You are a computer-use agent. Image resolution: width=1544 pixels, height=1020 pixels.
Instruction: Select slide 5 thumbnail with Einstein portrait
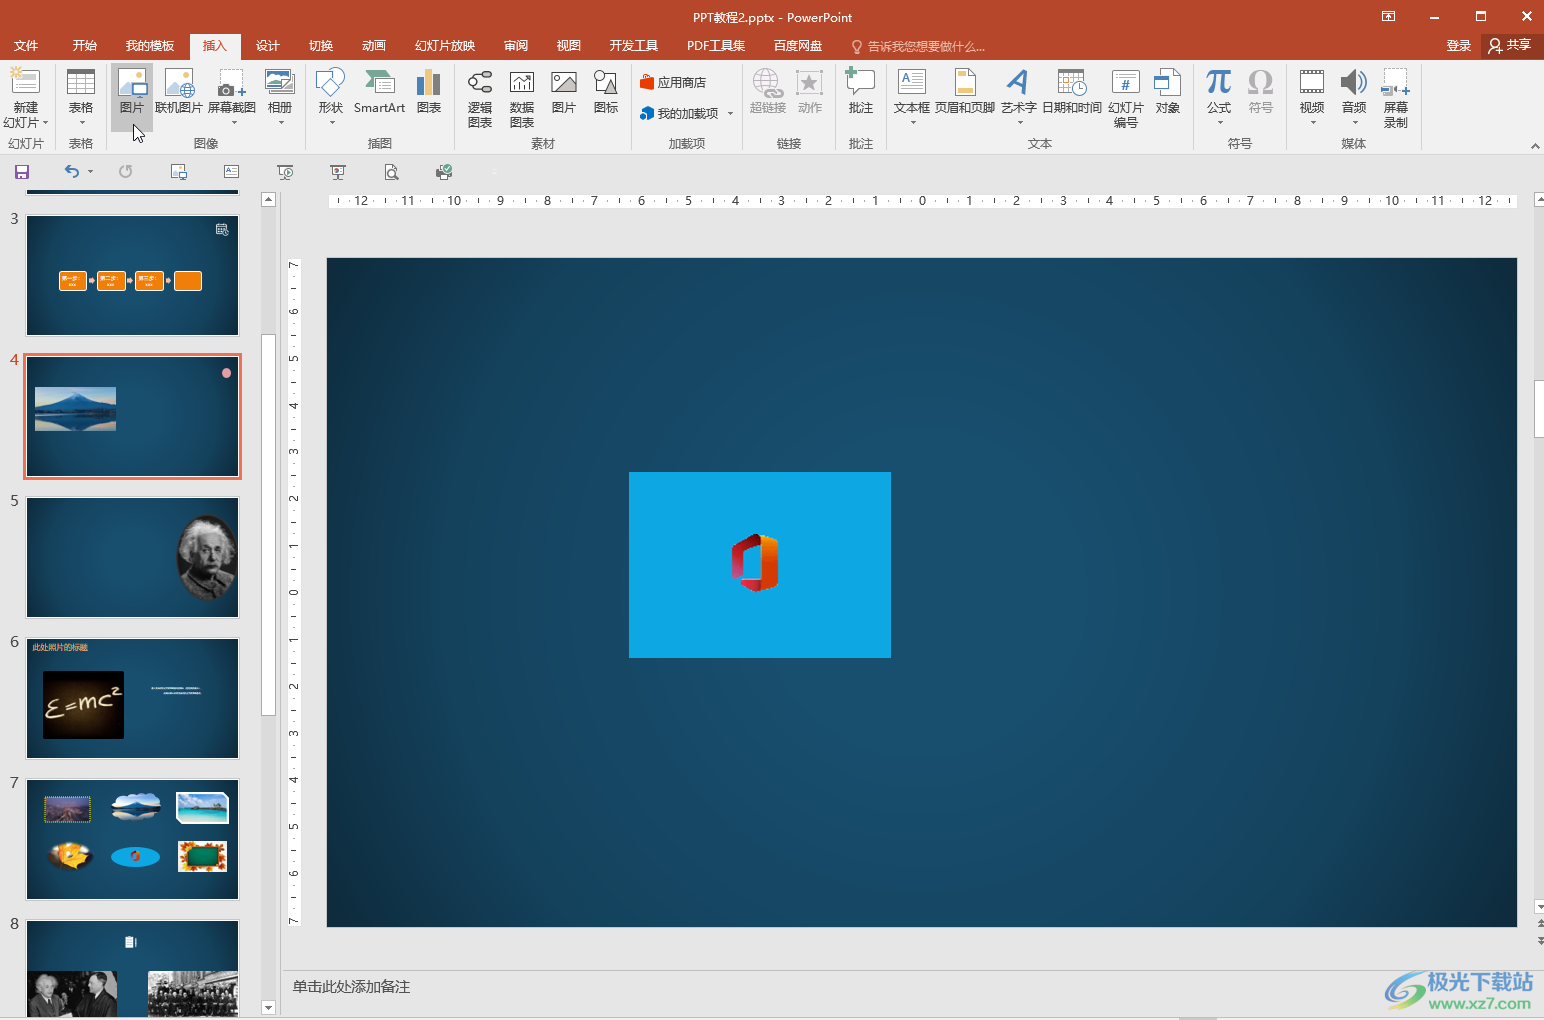(x=133, y=557)
